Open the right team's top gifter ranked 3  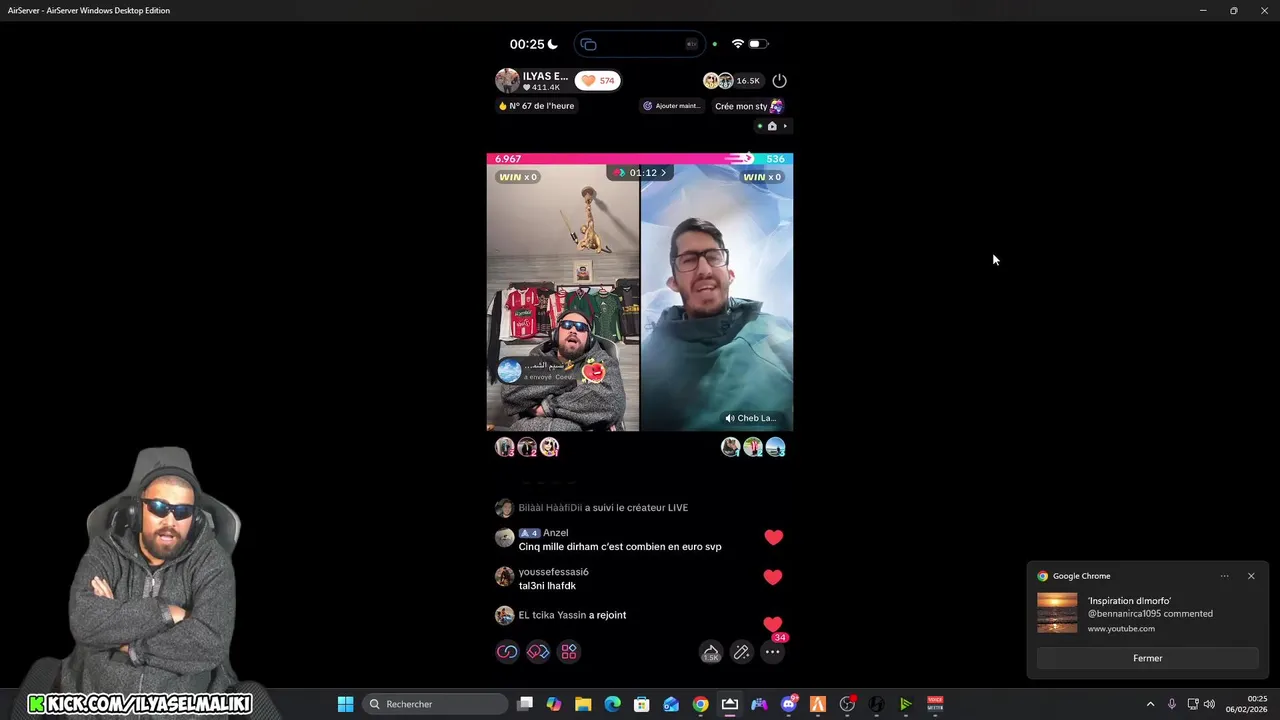[775, 447]
